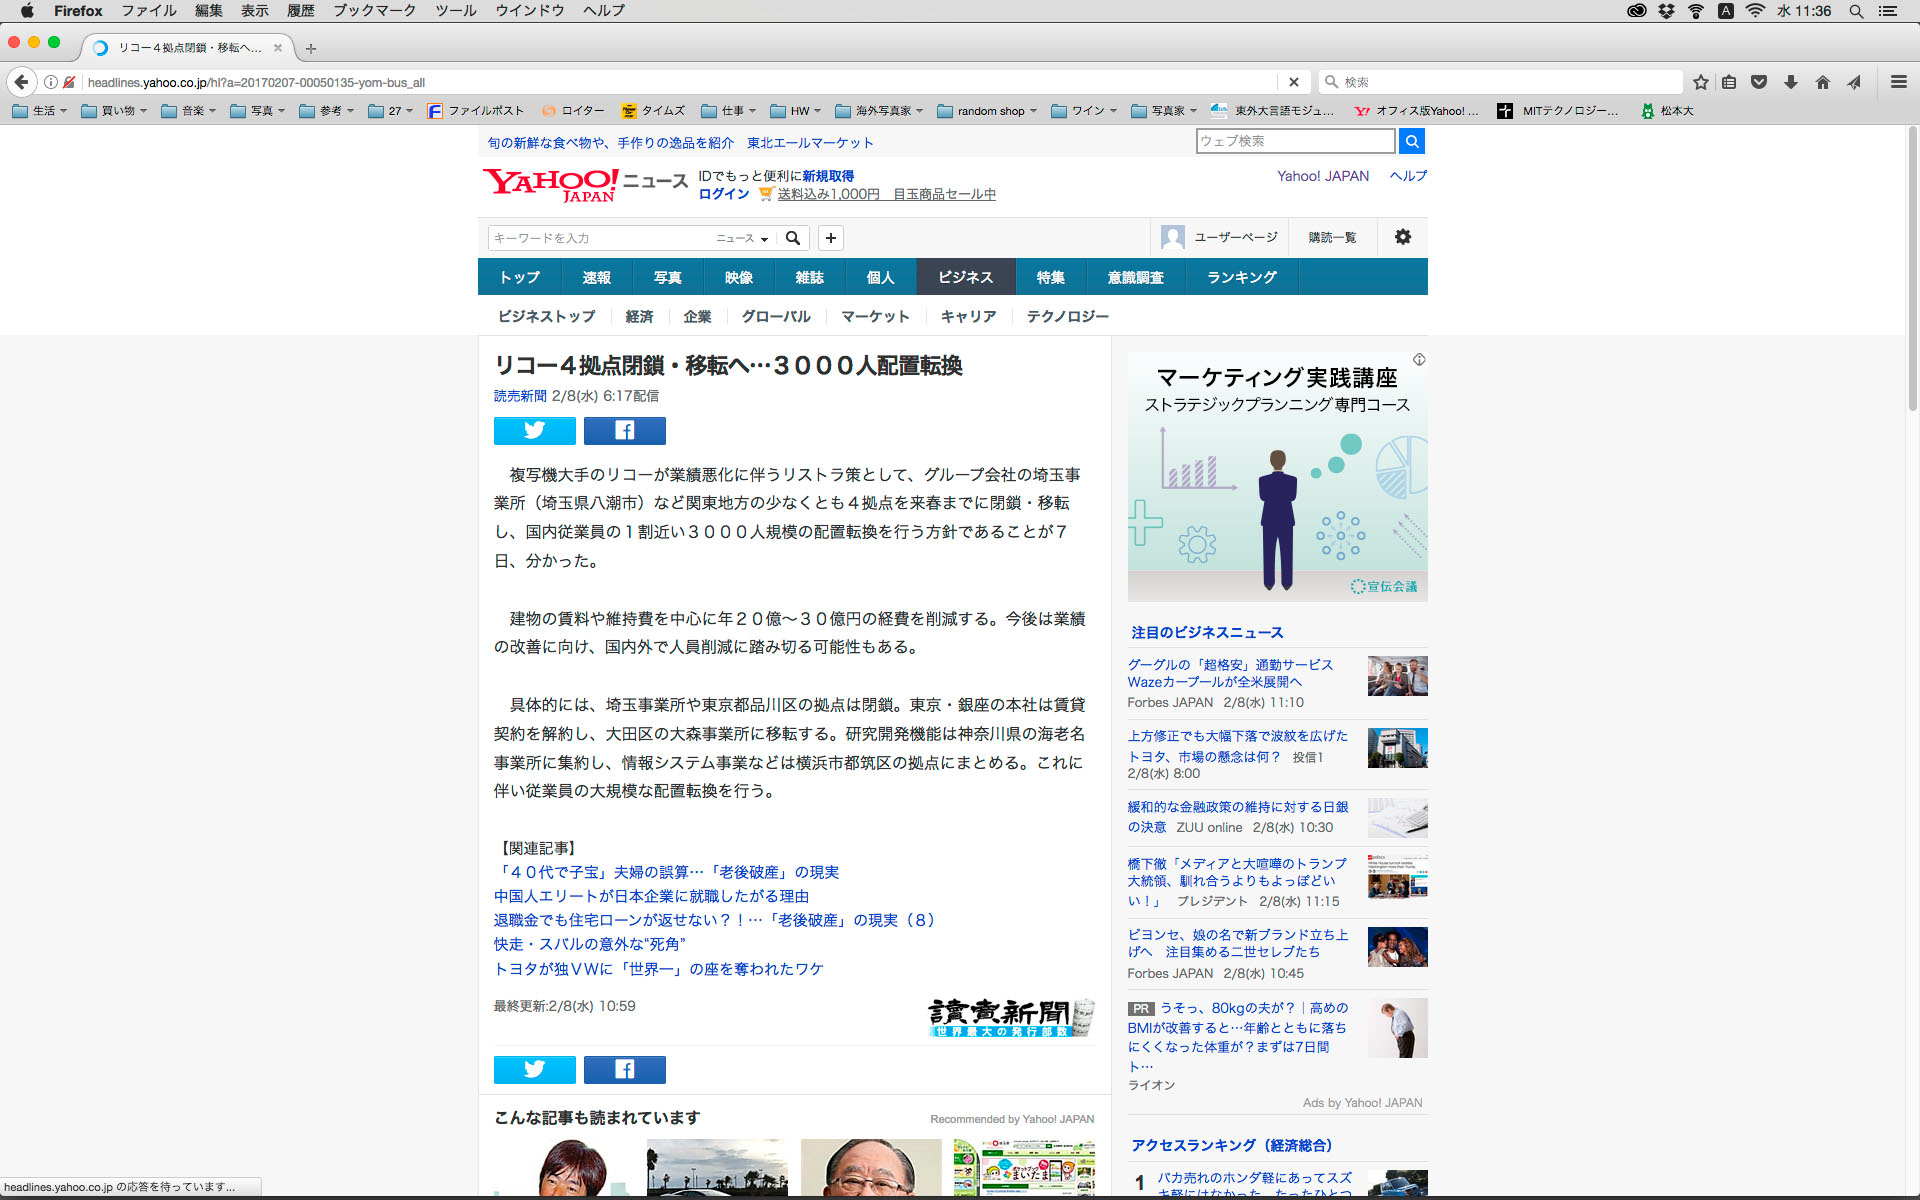Open the ブックマーク menu in menu bar
Screen dimensions: 1920x1200
click(374, 11)
